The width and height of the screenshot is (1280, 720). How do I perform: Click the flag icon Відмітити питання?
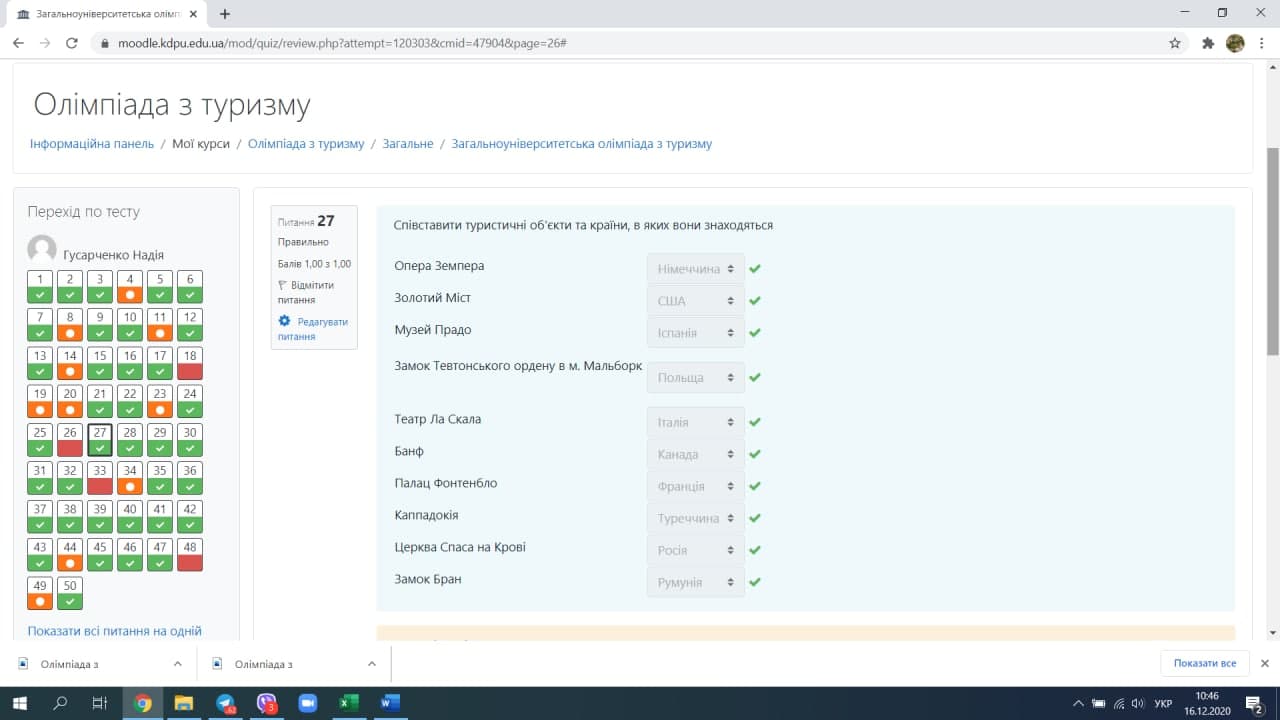[x=282, y=285]
